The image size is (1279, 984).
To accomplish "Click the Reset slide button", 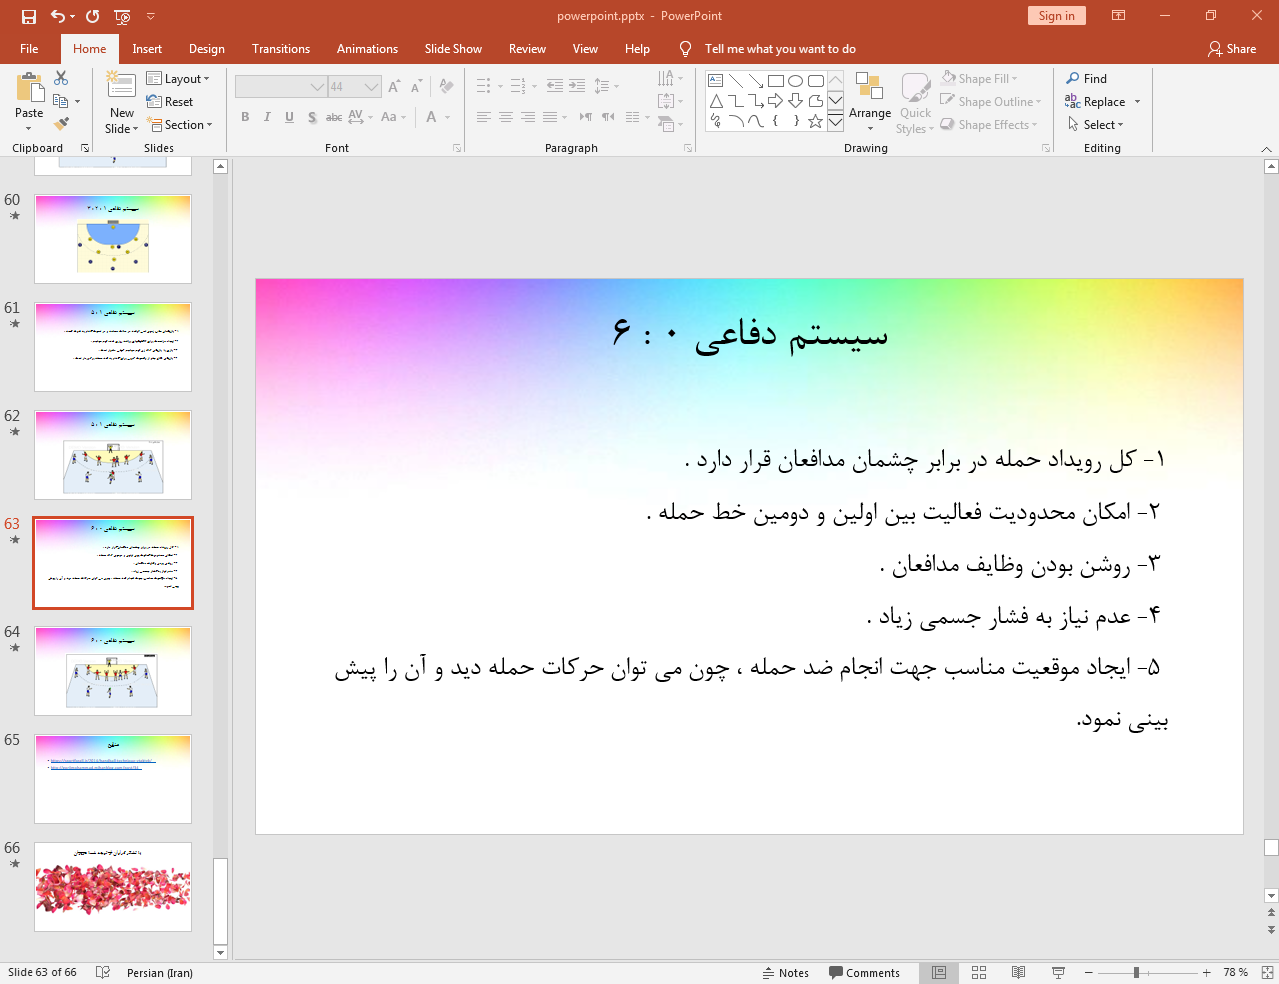I will (x=170, y=102).
